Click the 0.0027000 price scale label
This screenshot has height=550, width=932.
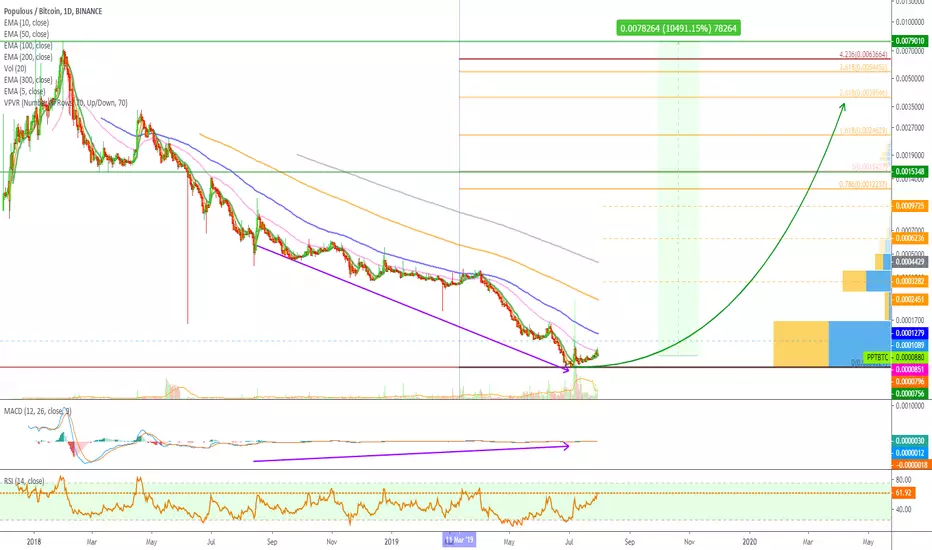click(910, 128)
